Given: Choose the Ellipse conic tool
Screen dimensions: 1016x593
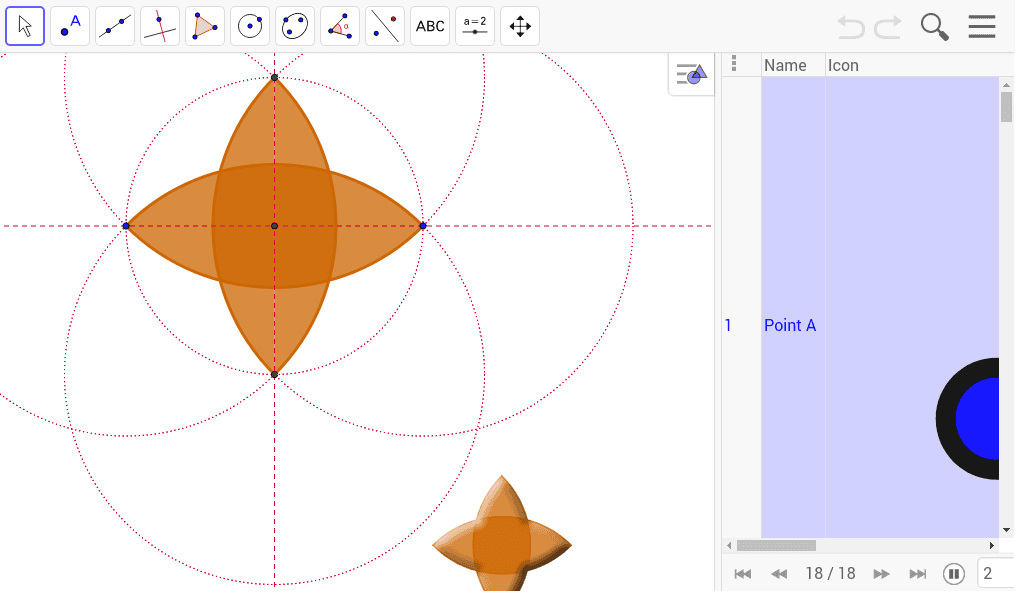Looking at the screenshot, I should (x=295, y=27).
